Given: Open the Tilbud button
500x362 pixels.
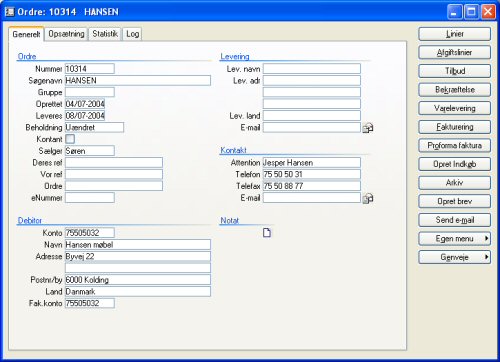Looking at the screenshot, I should pyautogui.click(x=455, y=71).
